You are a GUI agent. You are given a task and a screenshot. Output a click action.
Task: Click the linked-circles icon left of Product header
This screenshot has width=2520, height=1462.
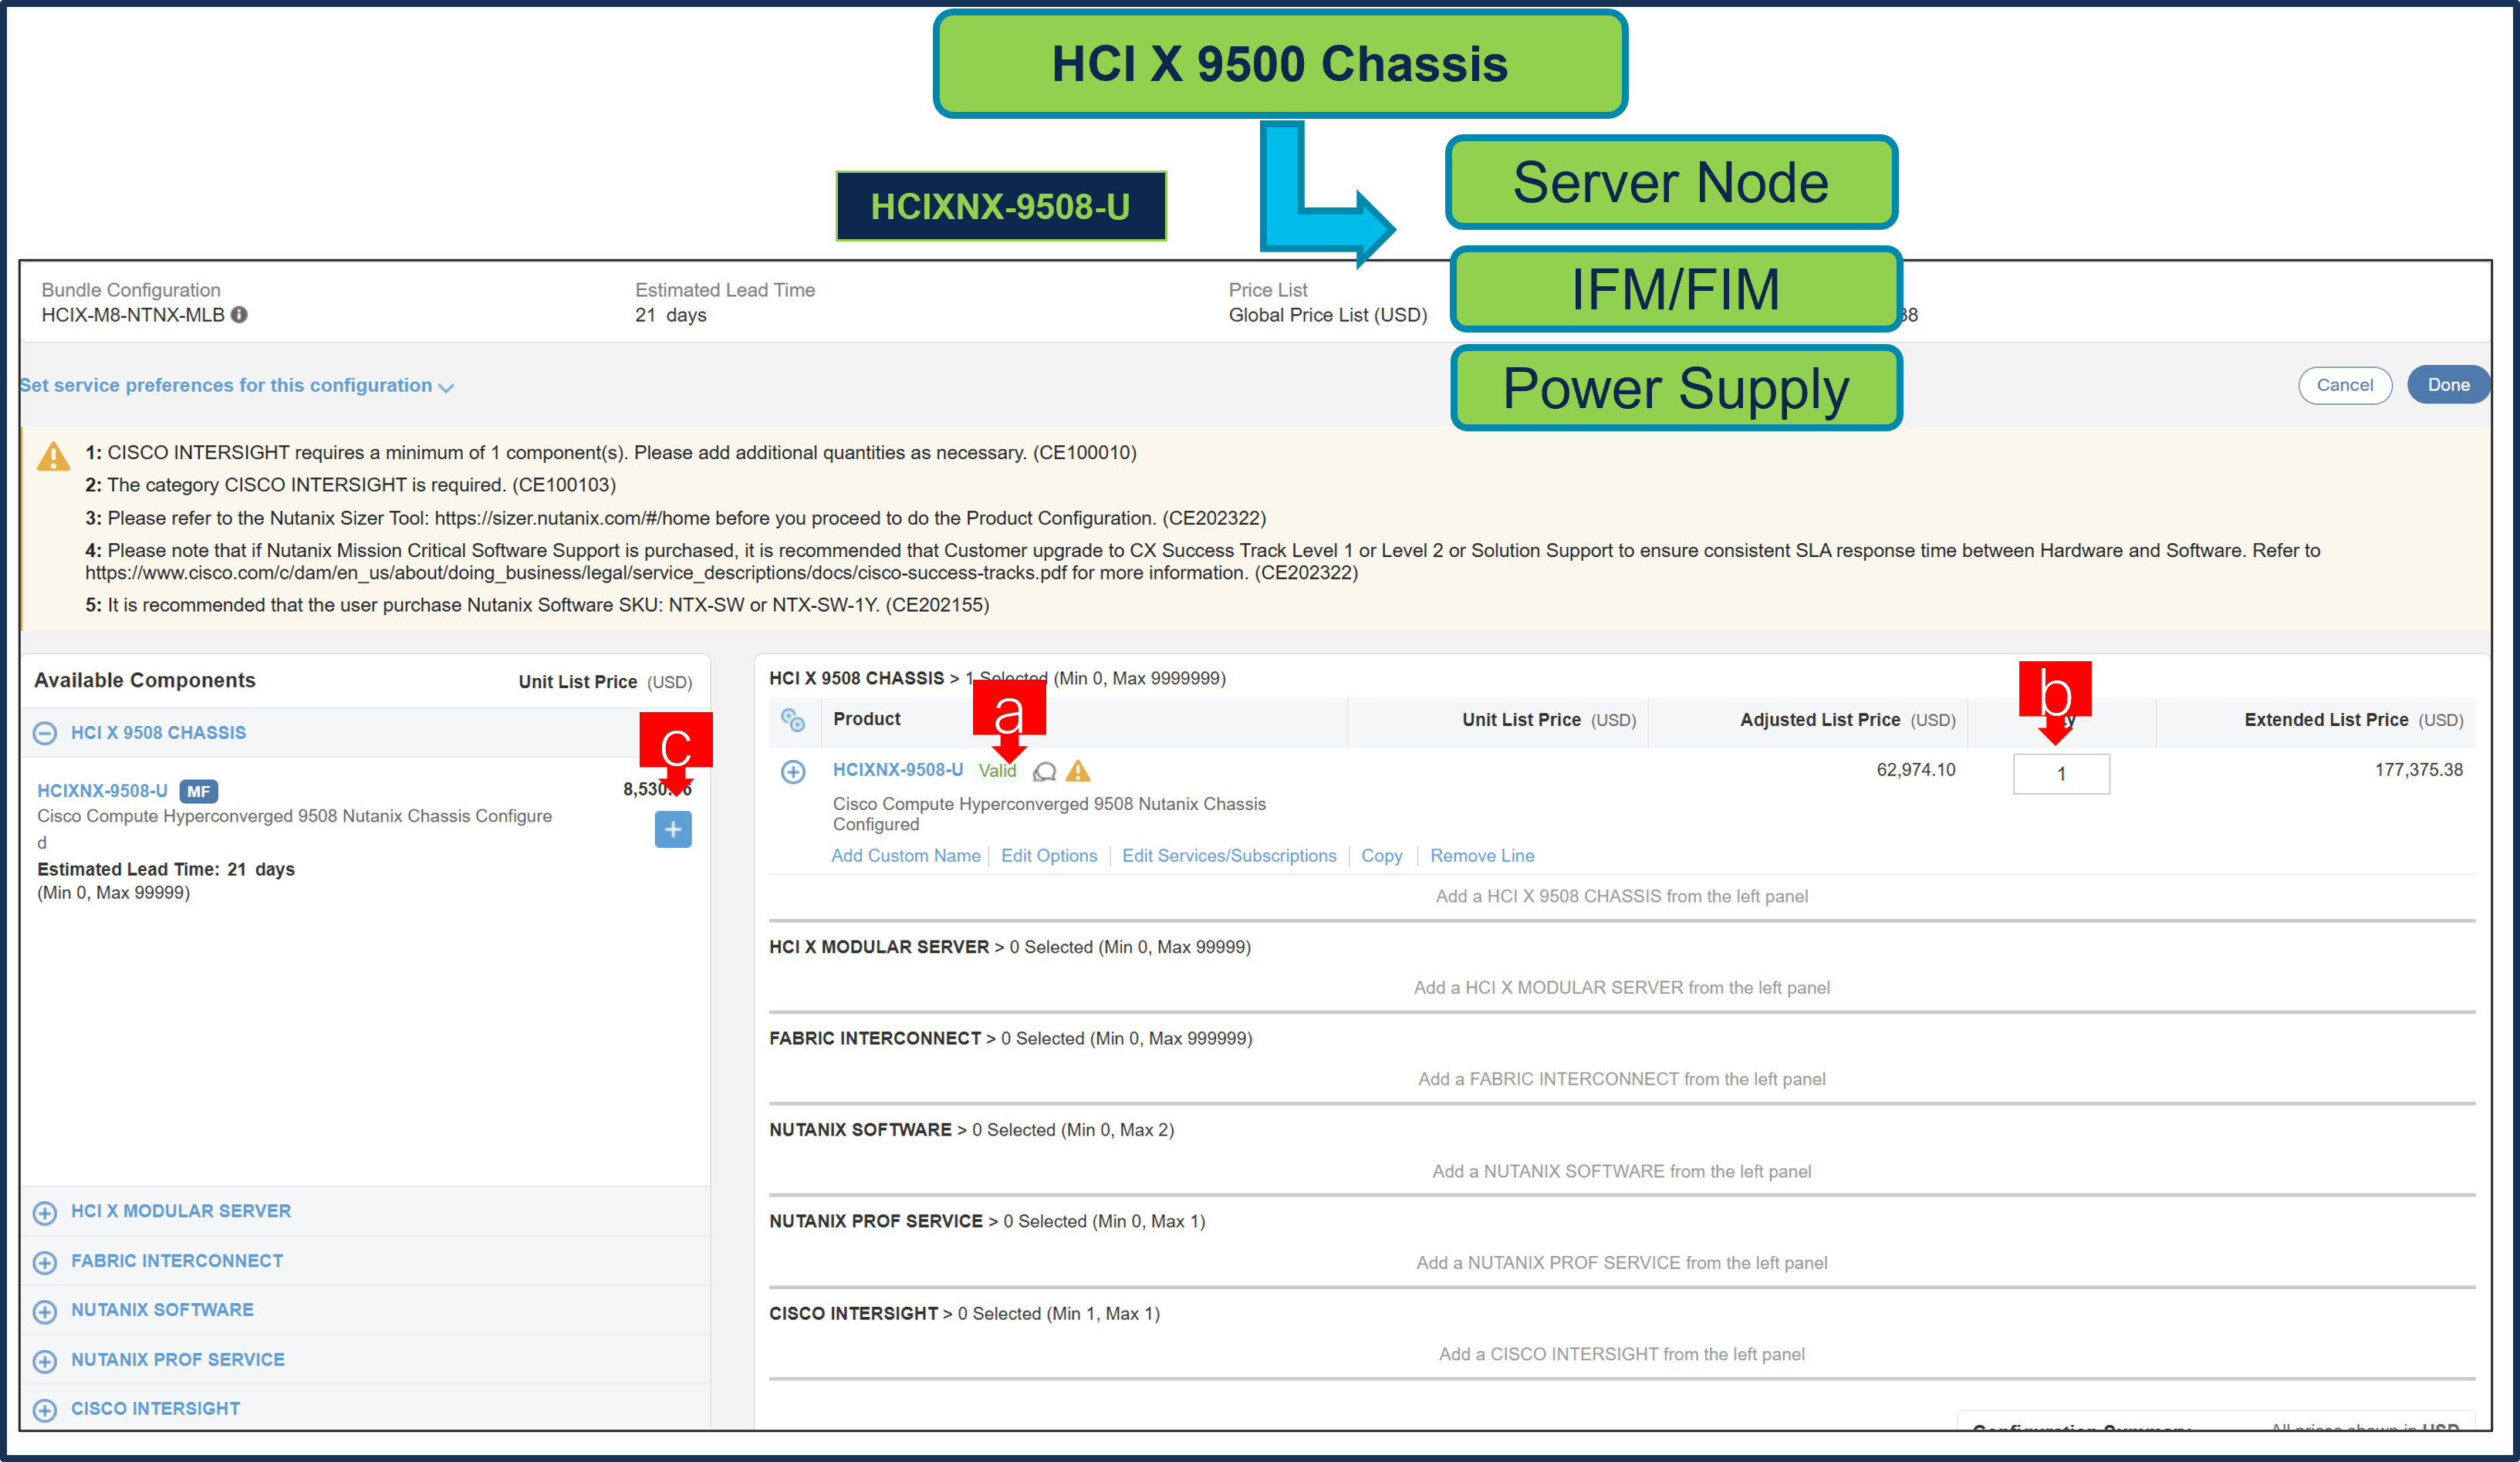(793, 720)
